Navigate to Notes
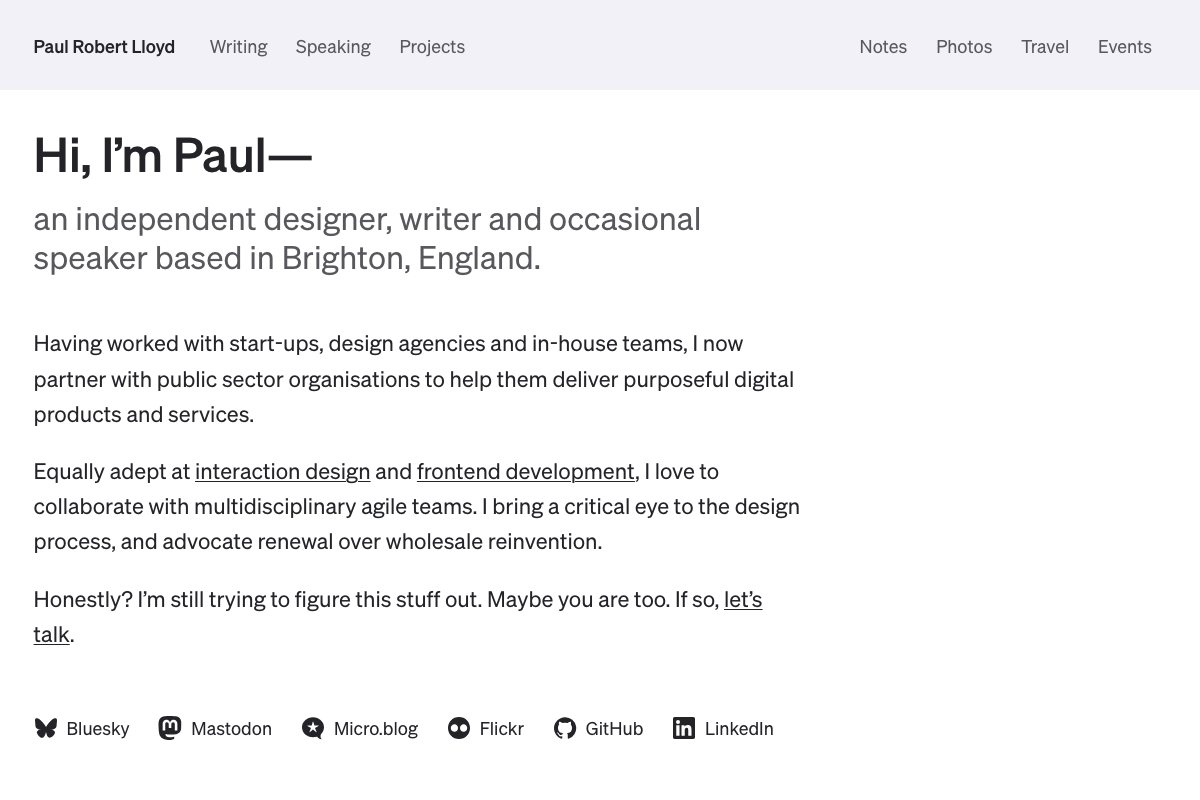Viewport: 1200px width, 800px height. [883, 47]
